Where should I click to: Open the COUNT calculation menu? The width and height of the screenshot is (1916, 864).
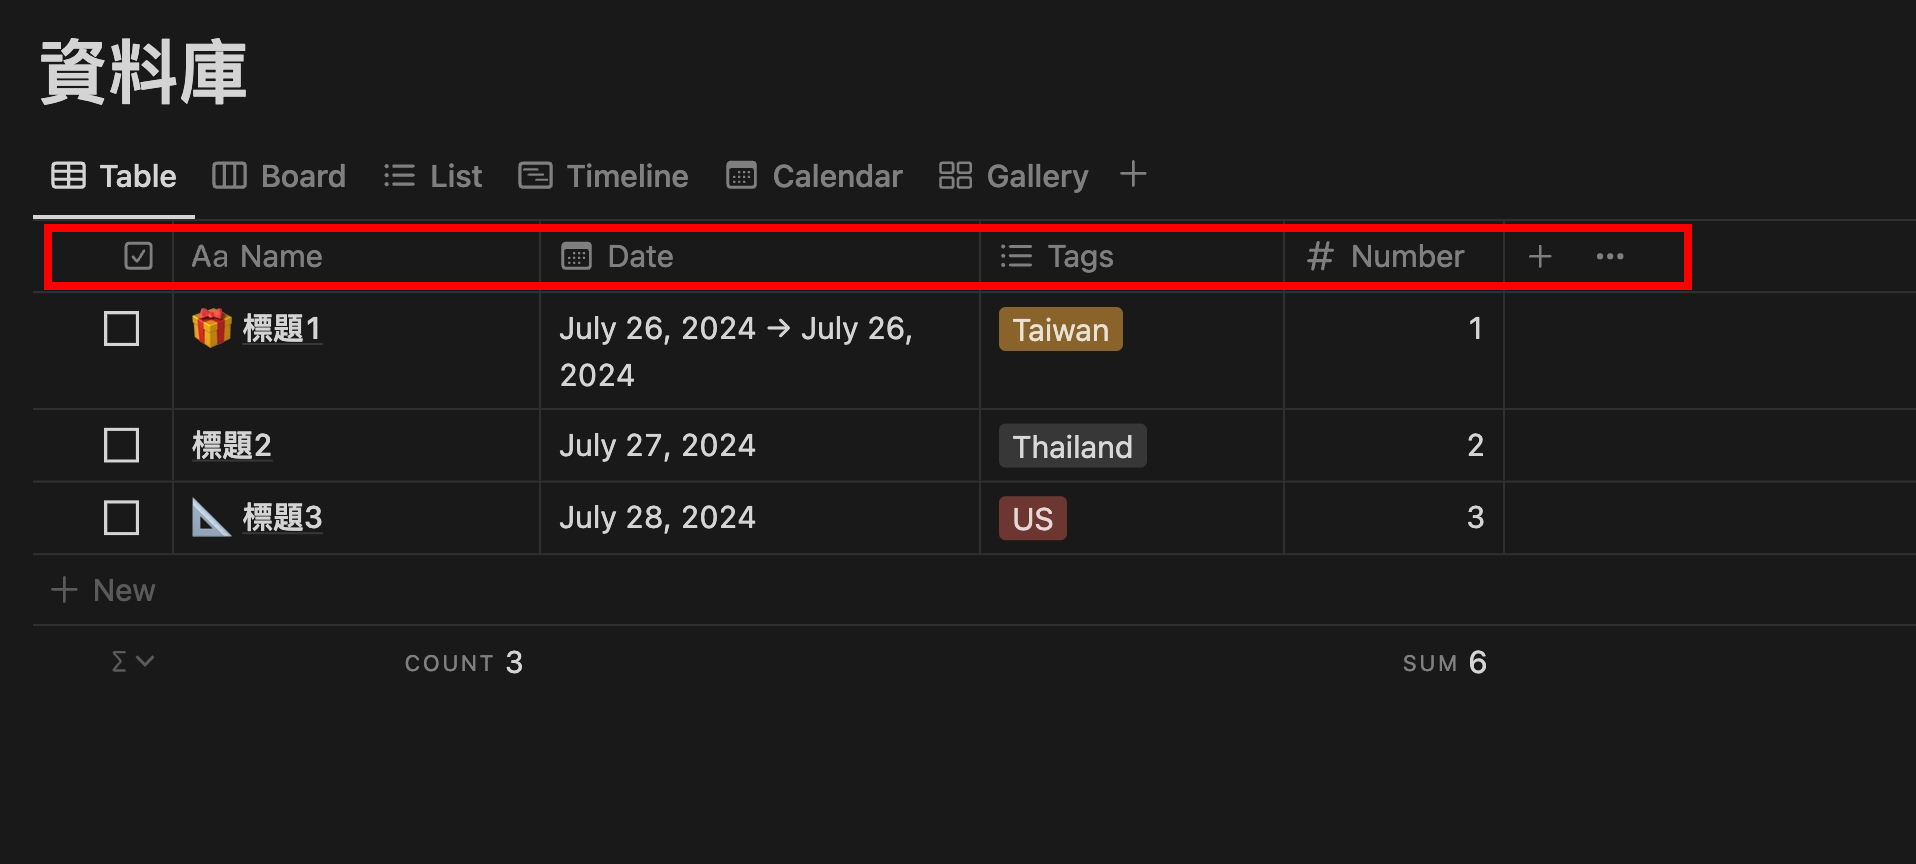pos(463,663)
